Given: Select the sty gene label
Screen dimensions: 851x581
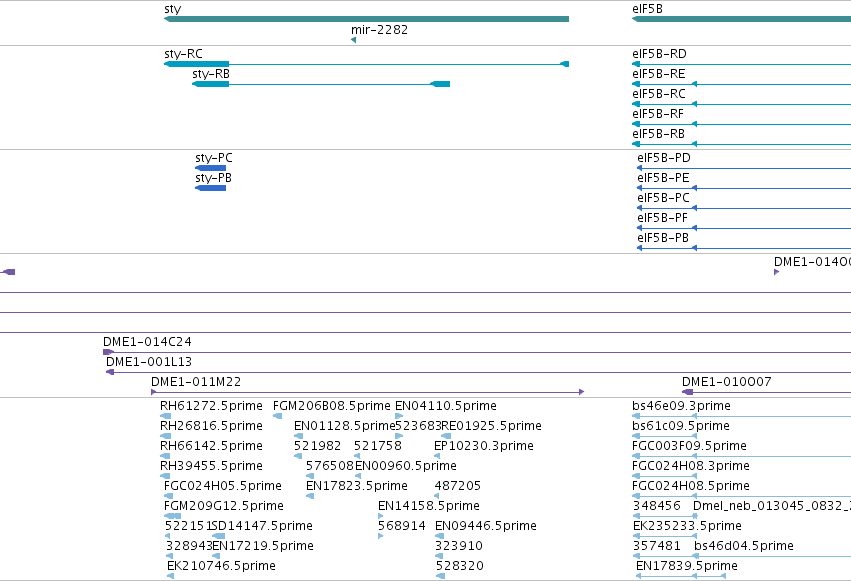Looking at the screenshot, I should [x=173, y=9].
